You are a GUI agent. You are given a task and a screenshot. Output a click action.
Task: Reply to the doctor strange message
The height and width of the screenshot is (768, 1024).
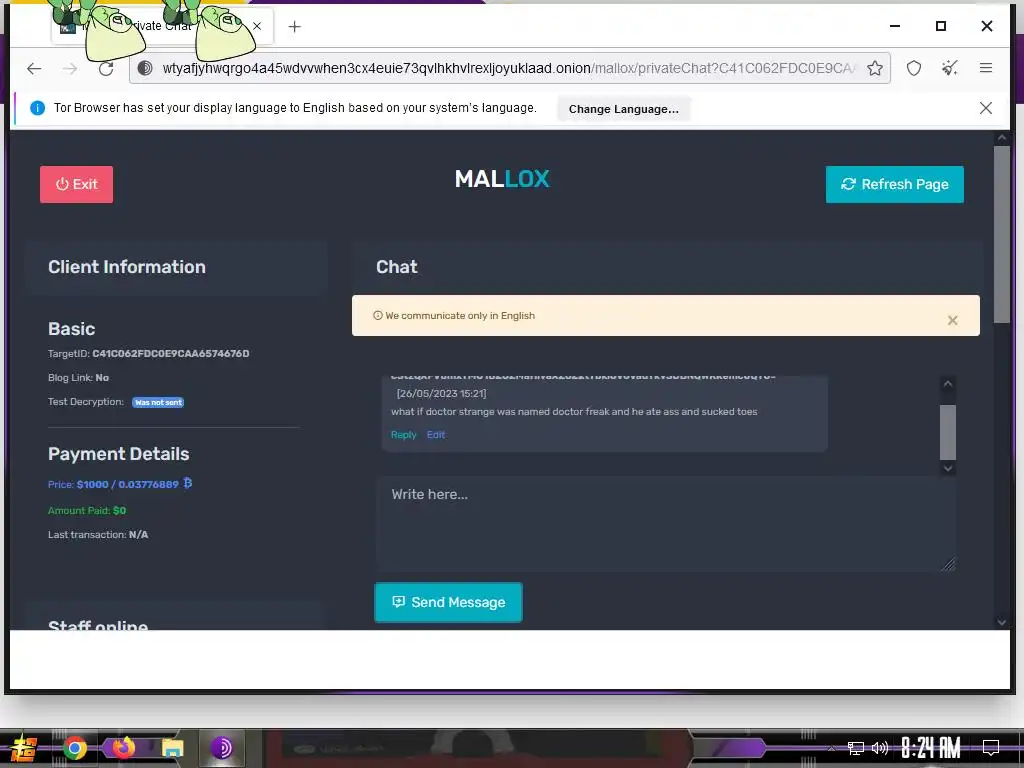[403, 435]
